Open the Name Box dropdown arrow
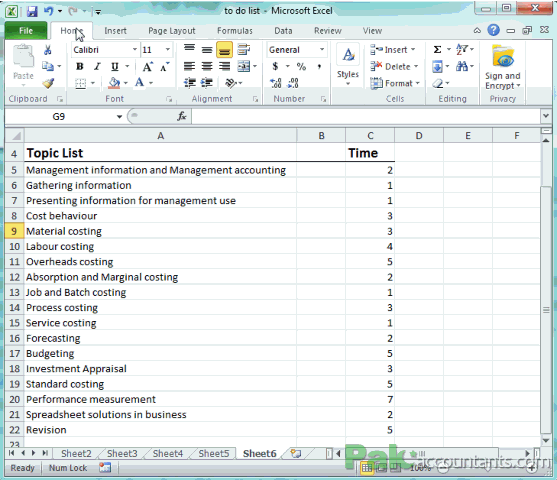The width and height of the screenshot is (557, 480). coord(119,117)
